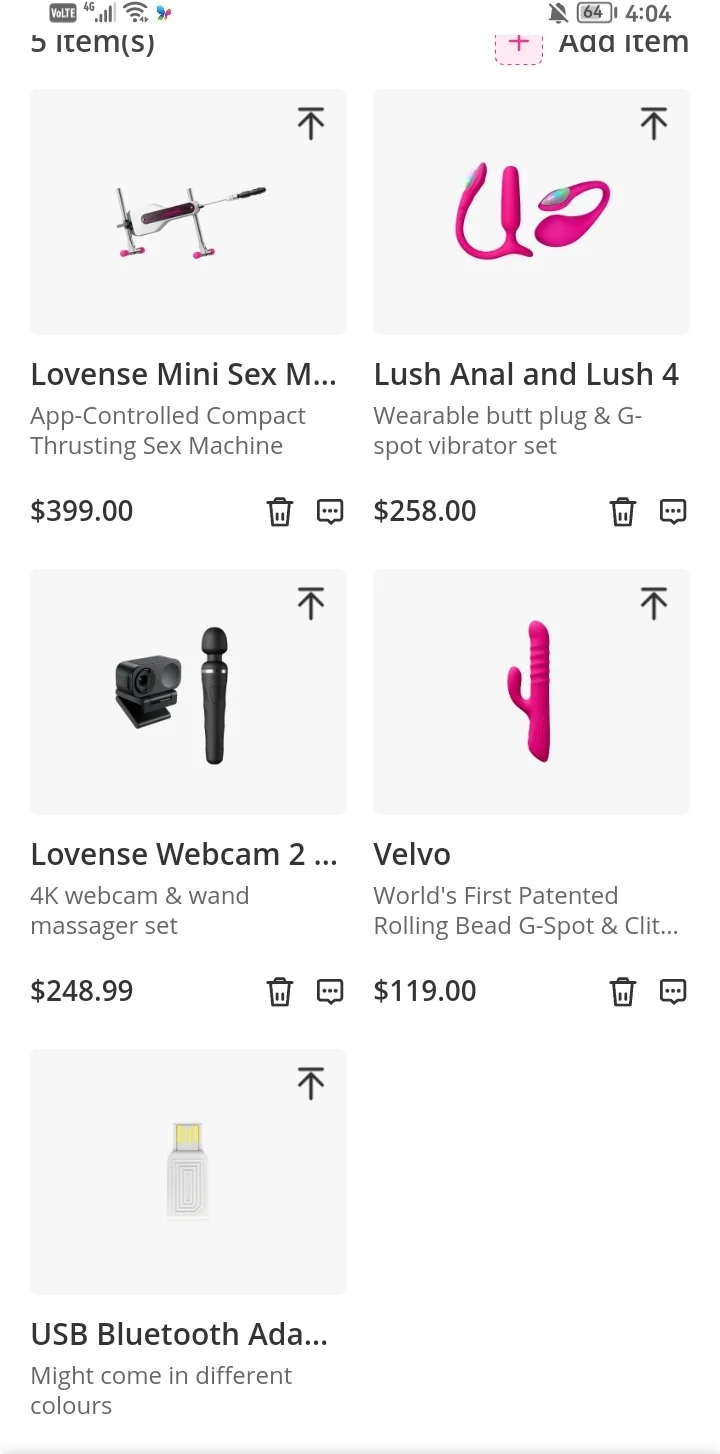Open the USB Bluetooth Adapter thumbnail image
The image size is (720, 1454).
tap(188, 1170)
